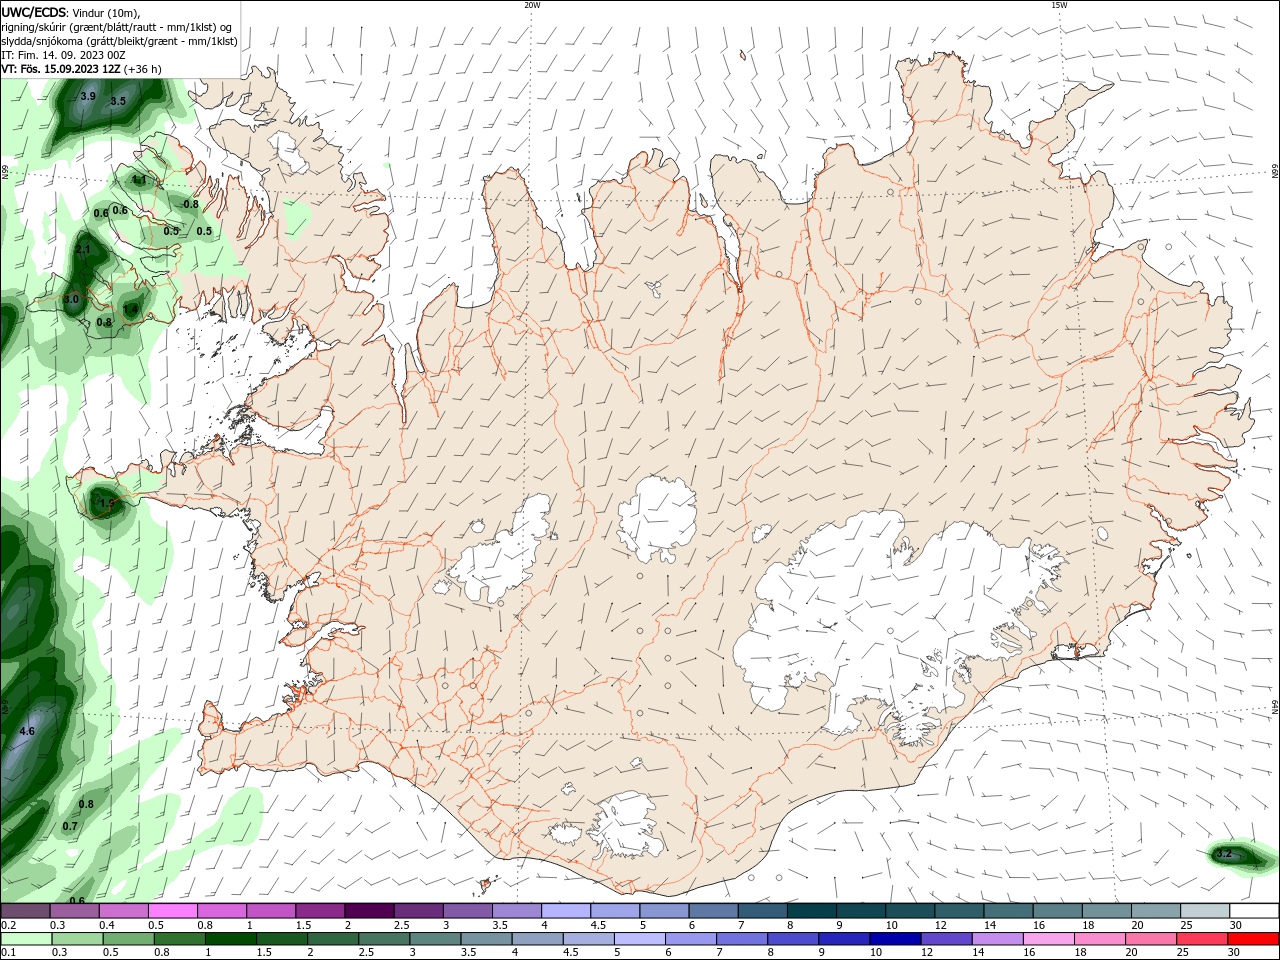Click the lavender snow swatch starting at 4

pyautogui.click(x=566, y=911)
